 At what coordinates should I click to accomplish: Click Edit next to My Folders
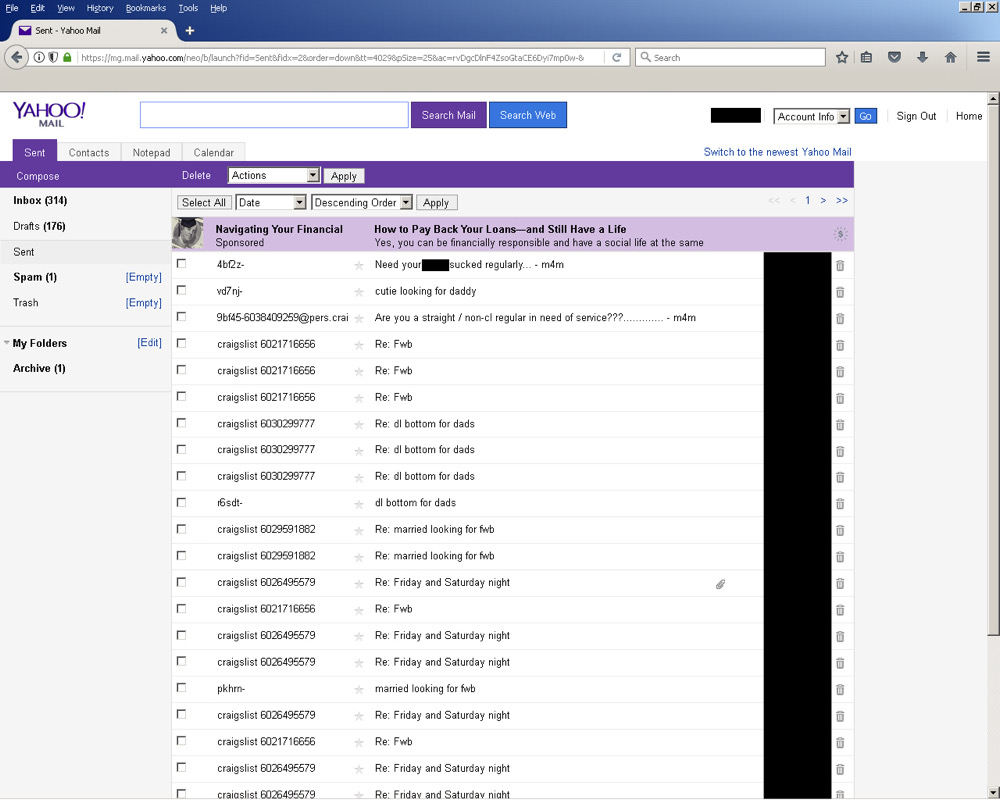[149, 343]
